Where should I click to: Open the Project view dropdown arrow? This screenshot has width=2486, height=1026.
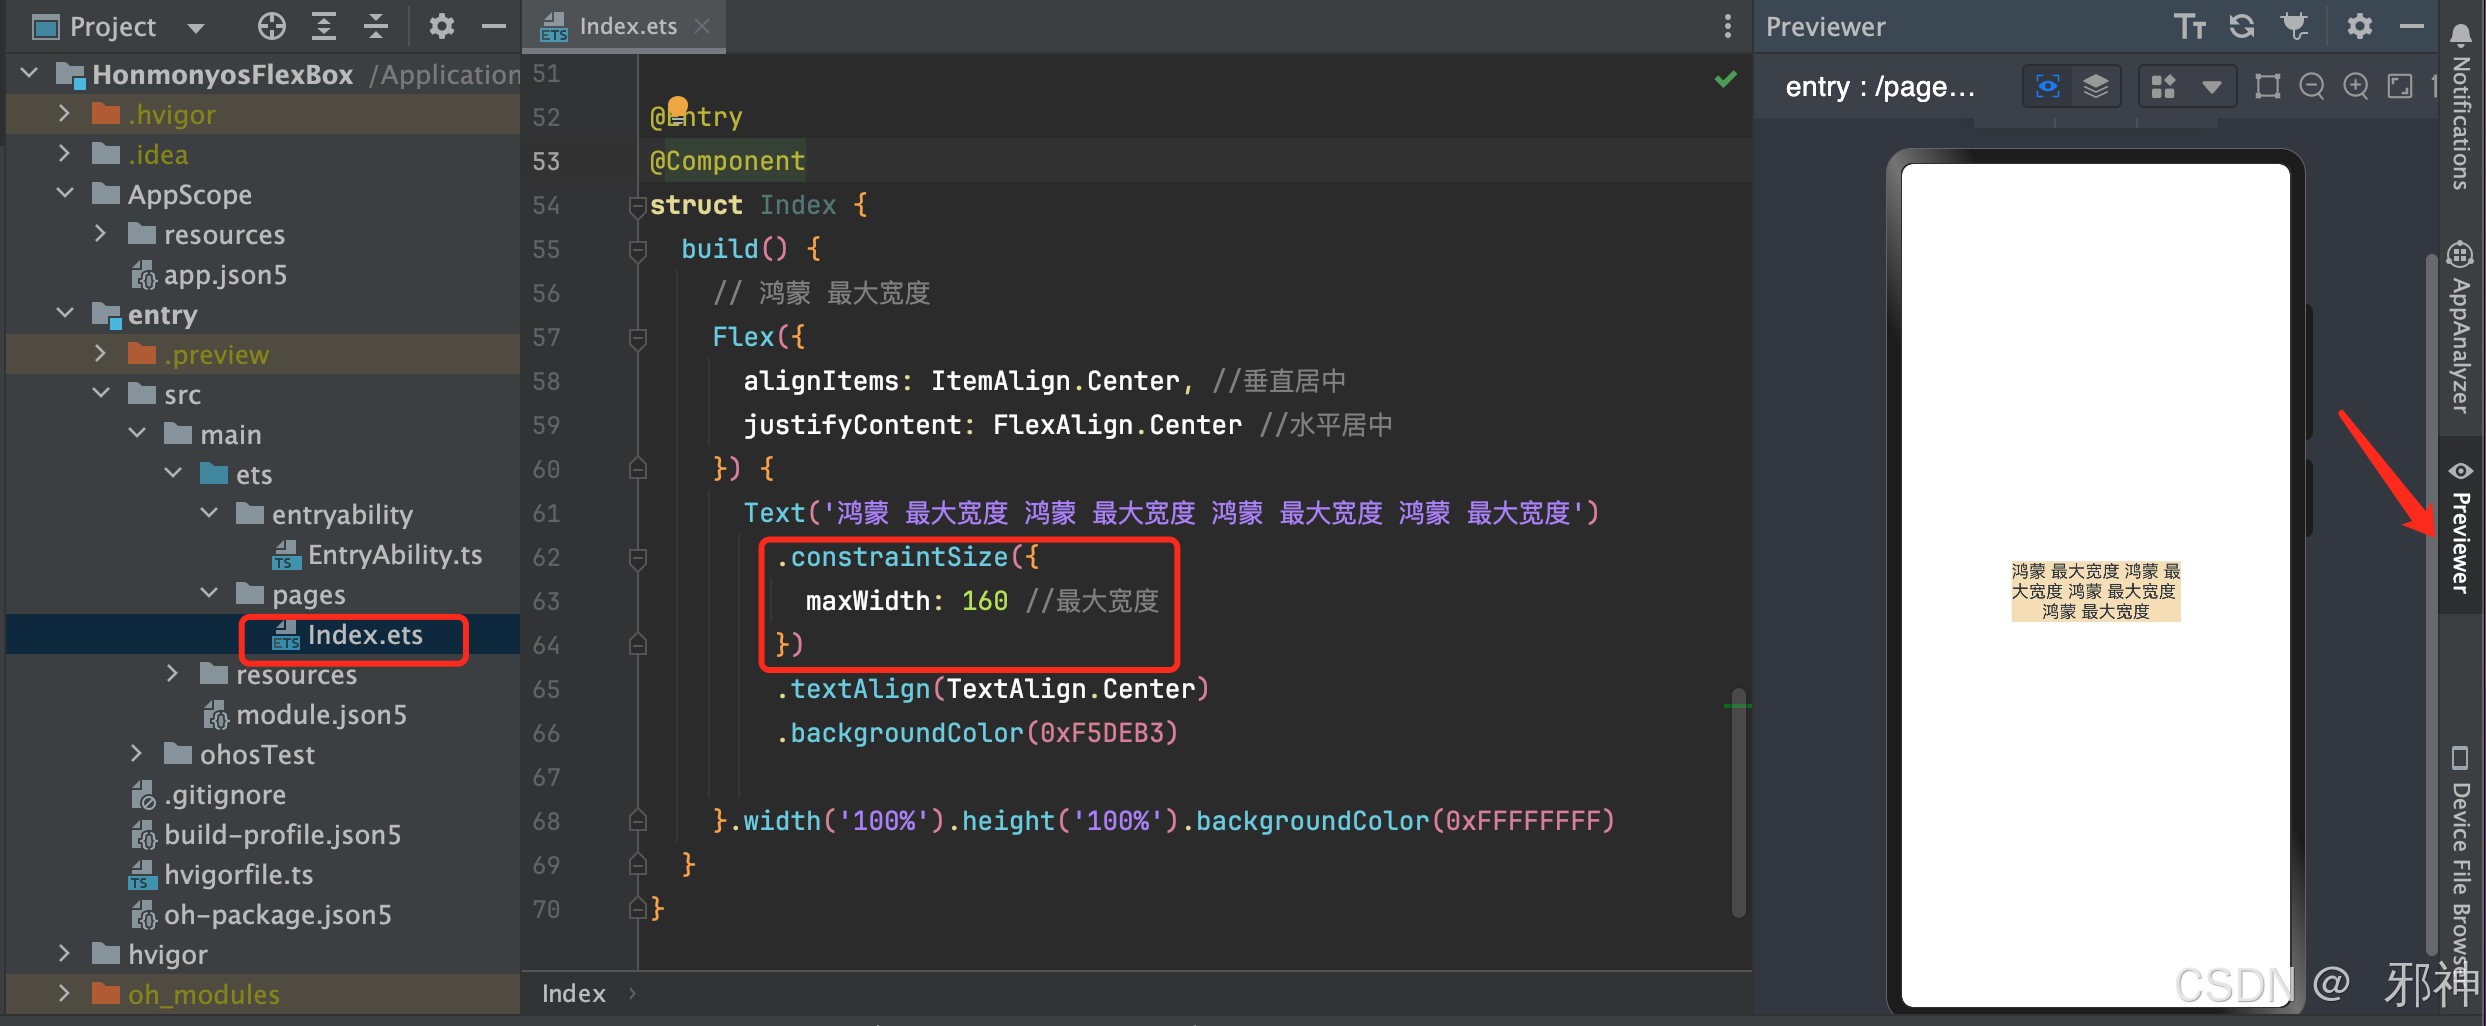click(x=196, y=27)
